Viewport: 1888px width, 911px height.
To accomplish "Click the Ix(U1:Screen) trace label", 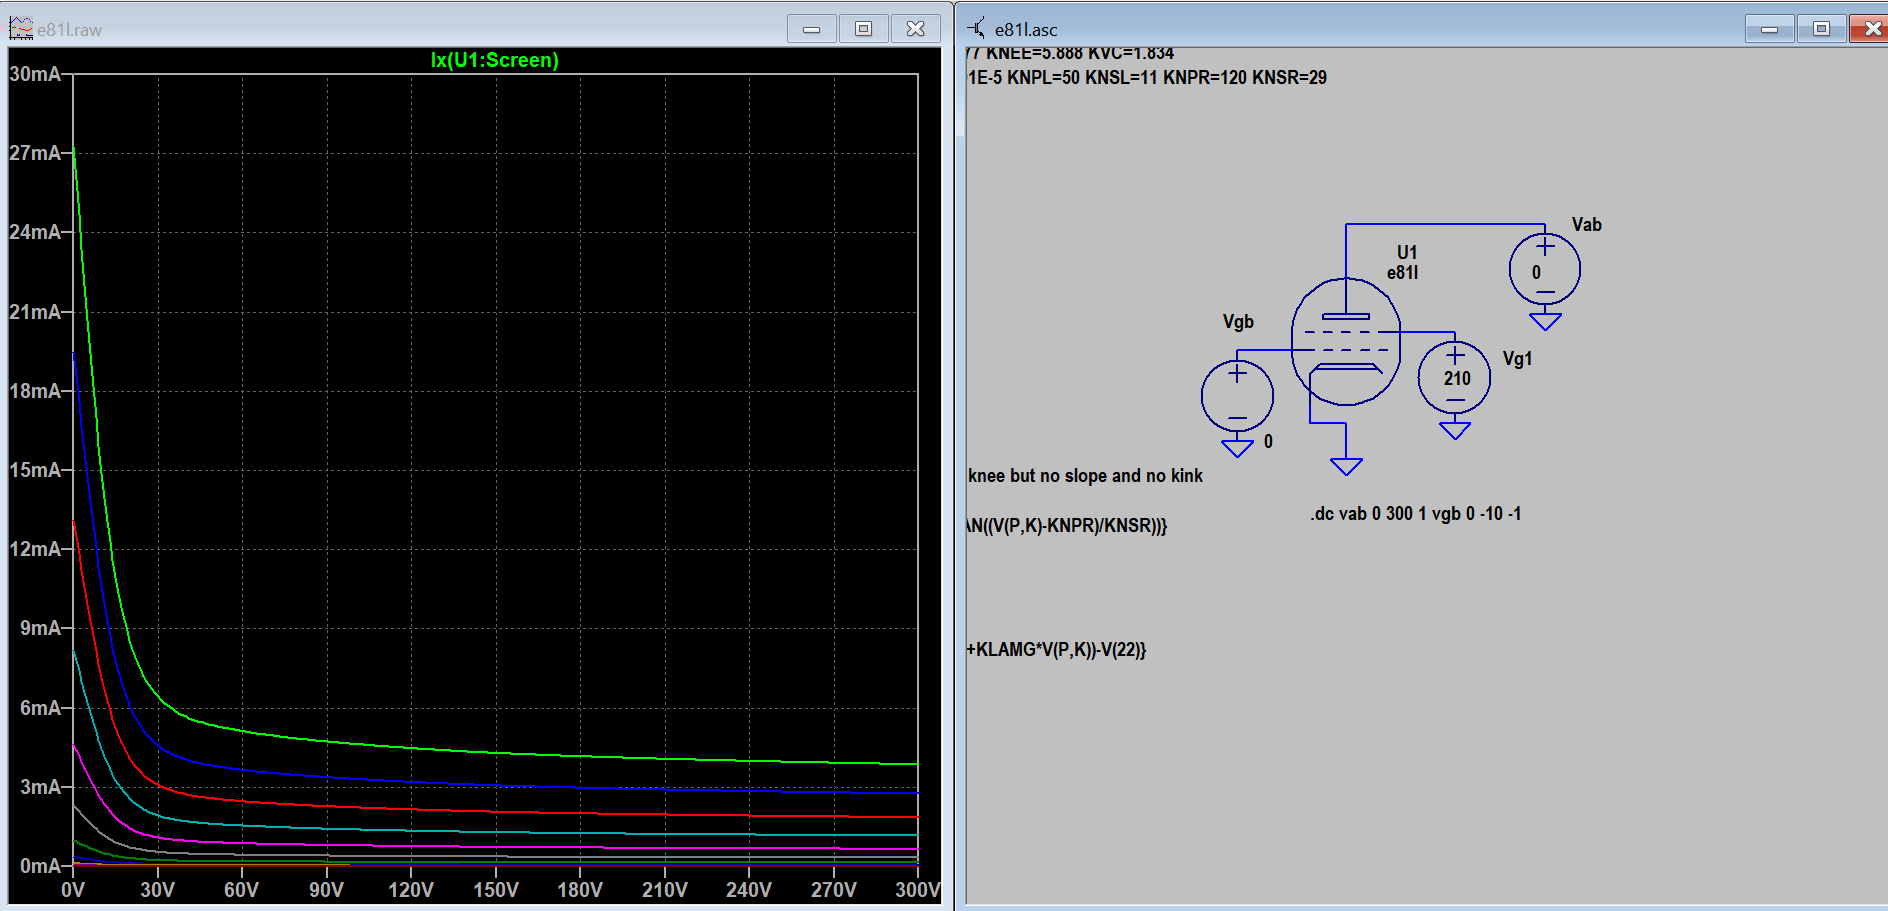I will click(494, 60).
